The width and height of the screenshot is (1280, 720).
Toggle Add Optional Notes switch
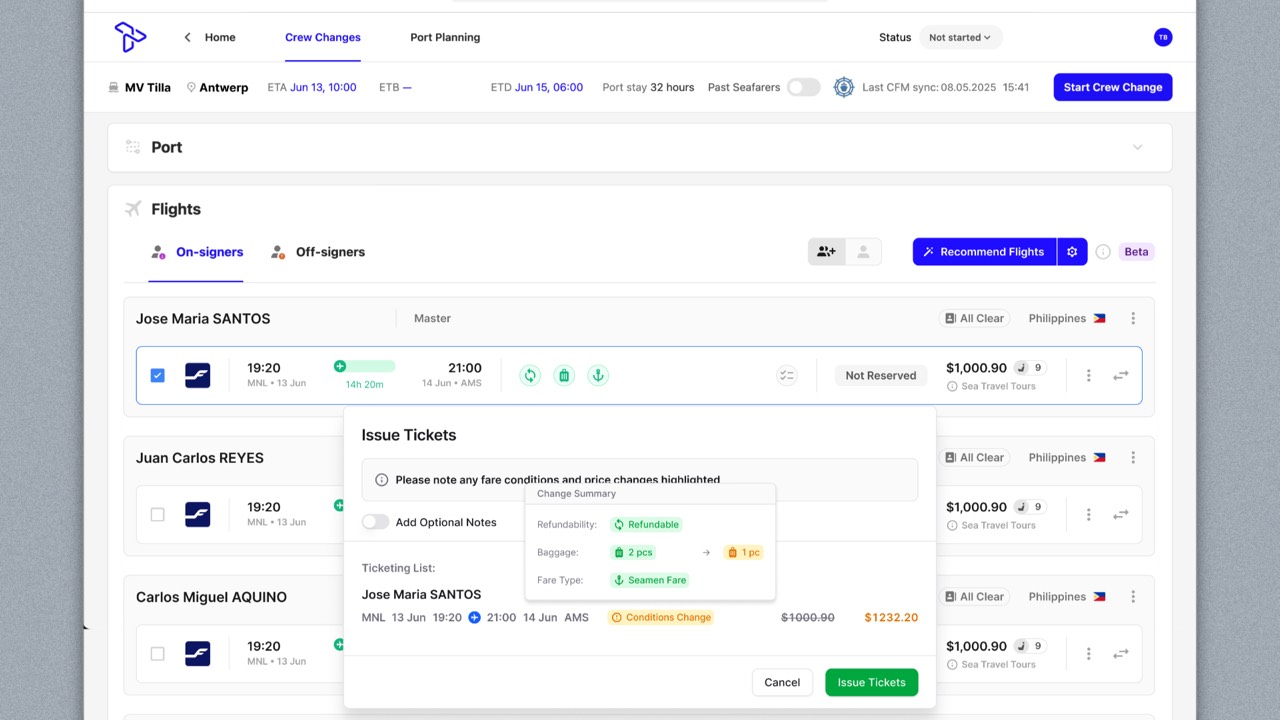point(375,522)
